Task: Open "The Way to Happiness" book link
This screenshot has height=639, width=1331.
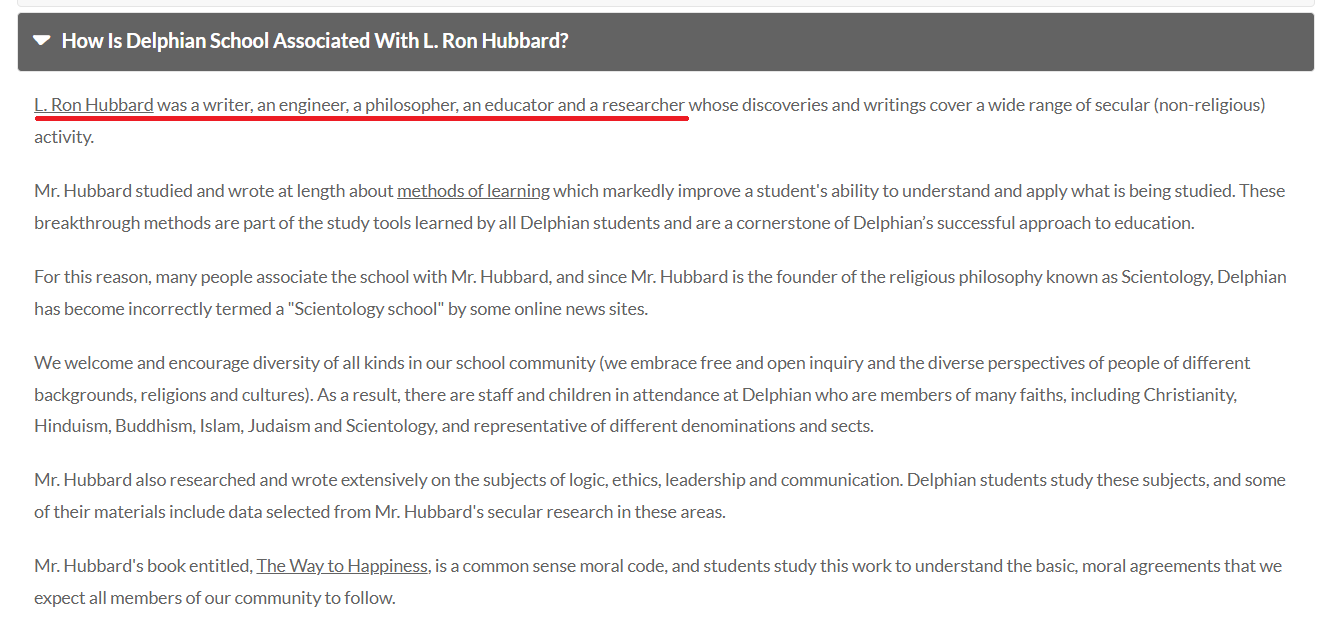Action: coord(343,566)
